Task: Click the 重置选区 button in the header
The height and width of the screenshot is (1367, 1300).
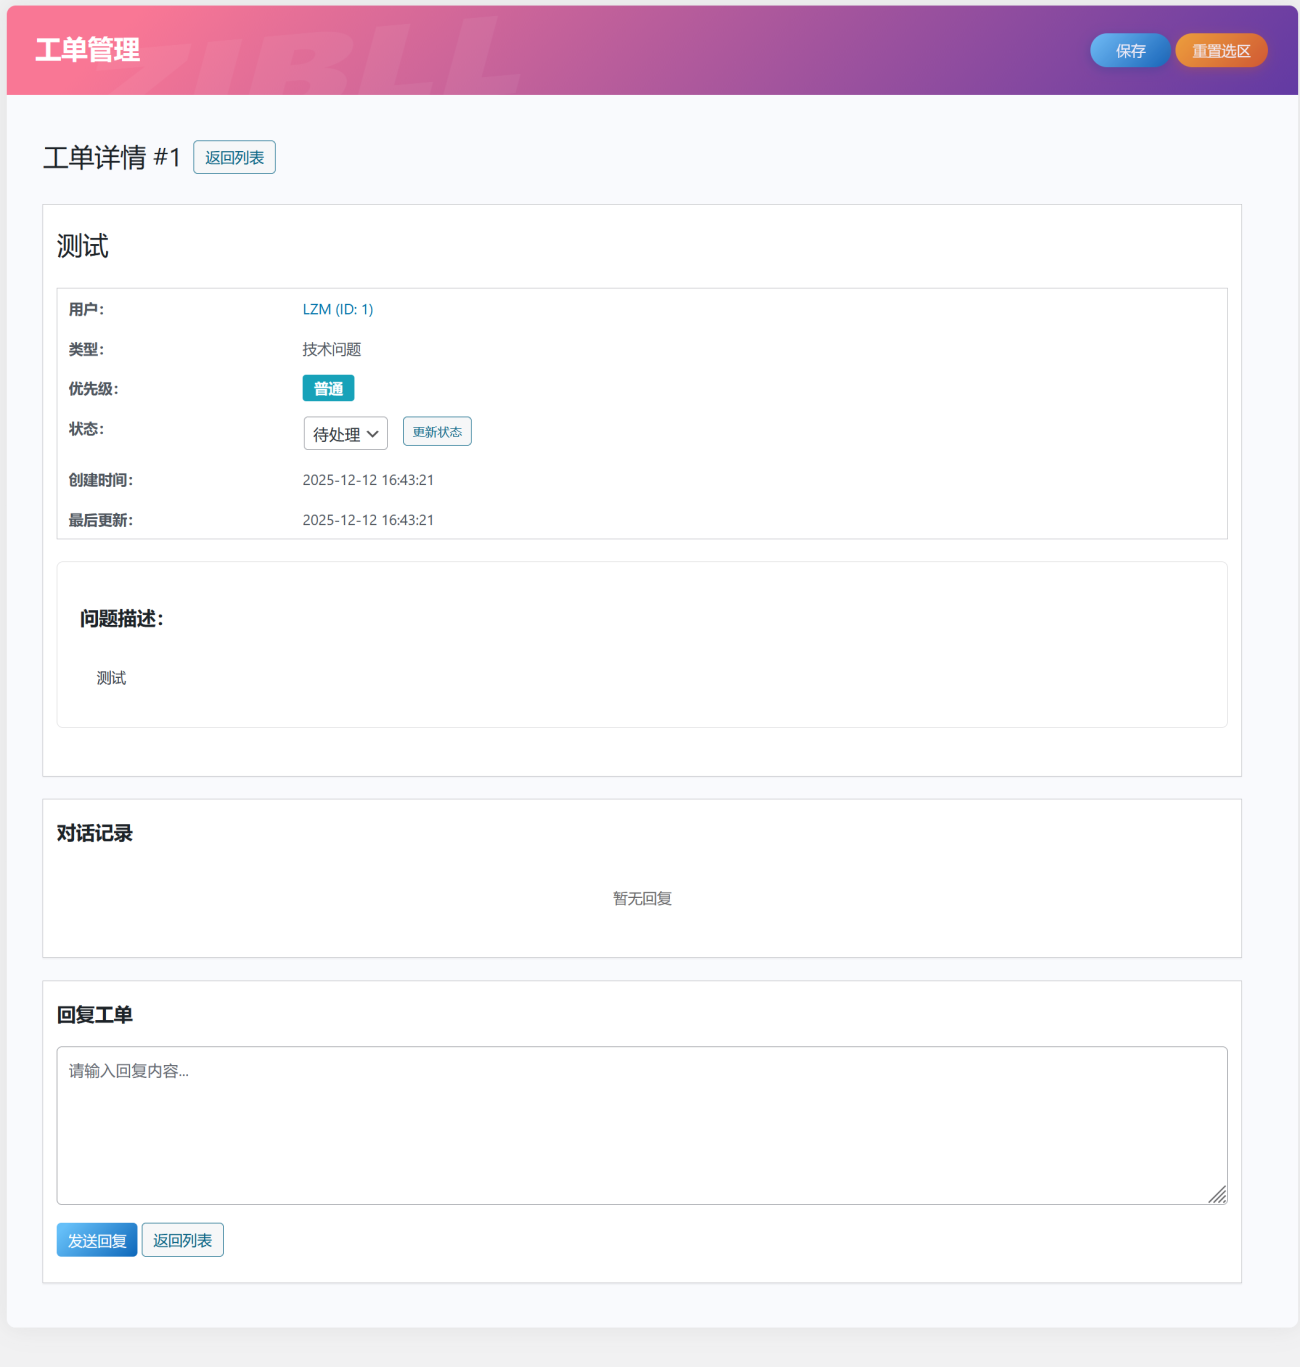Action: coord(1221,50)
